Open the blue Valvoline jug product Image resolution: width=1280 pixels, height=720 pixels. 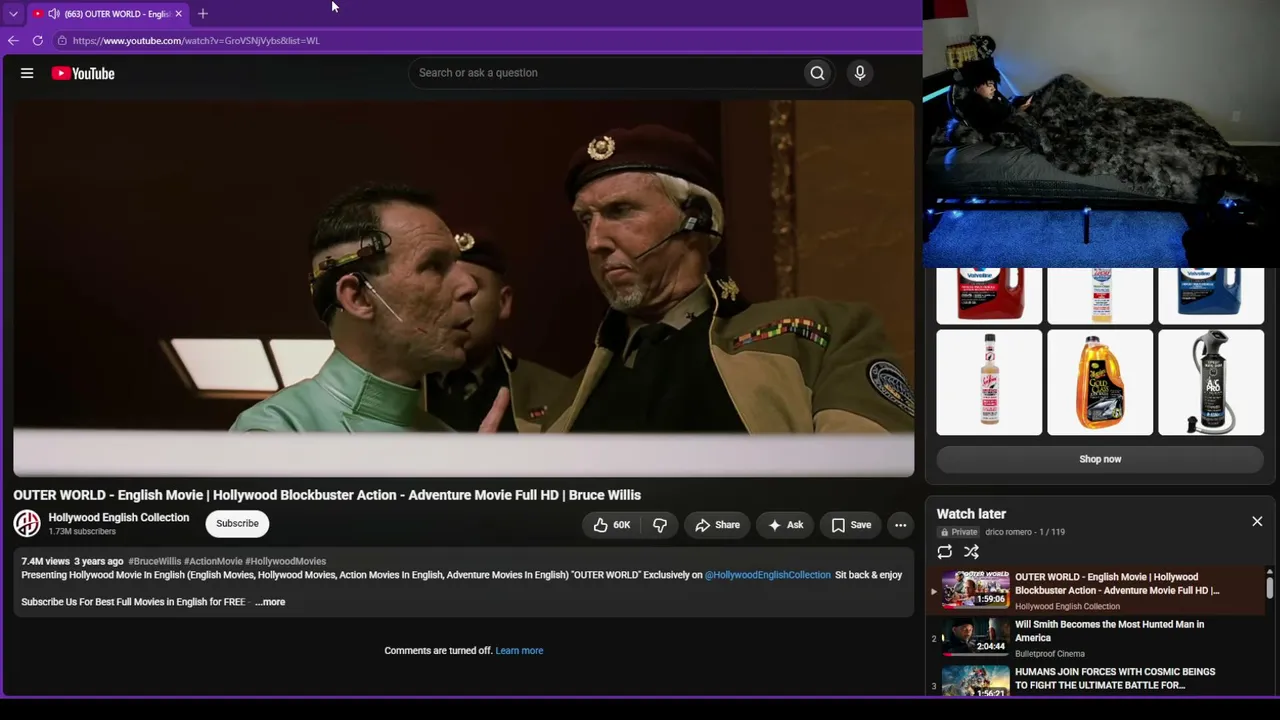pos(1211,296)
